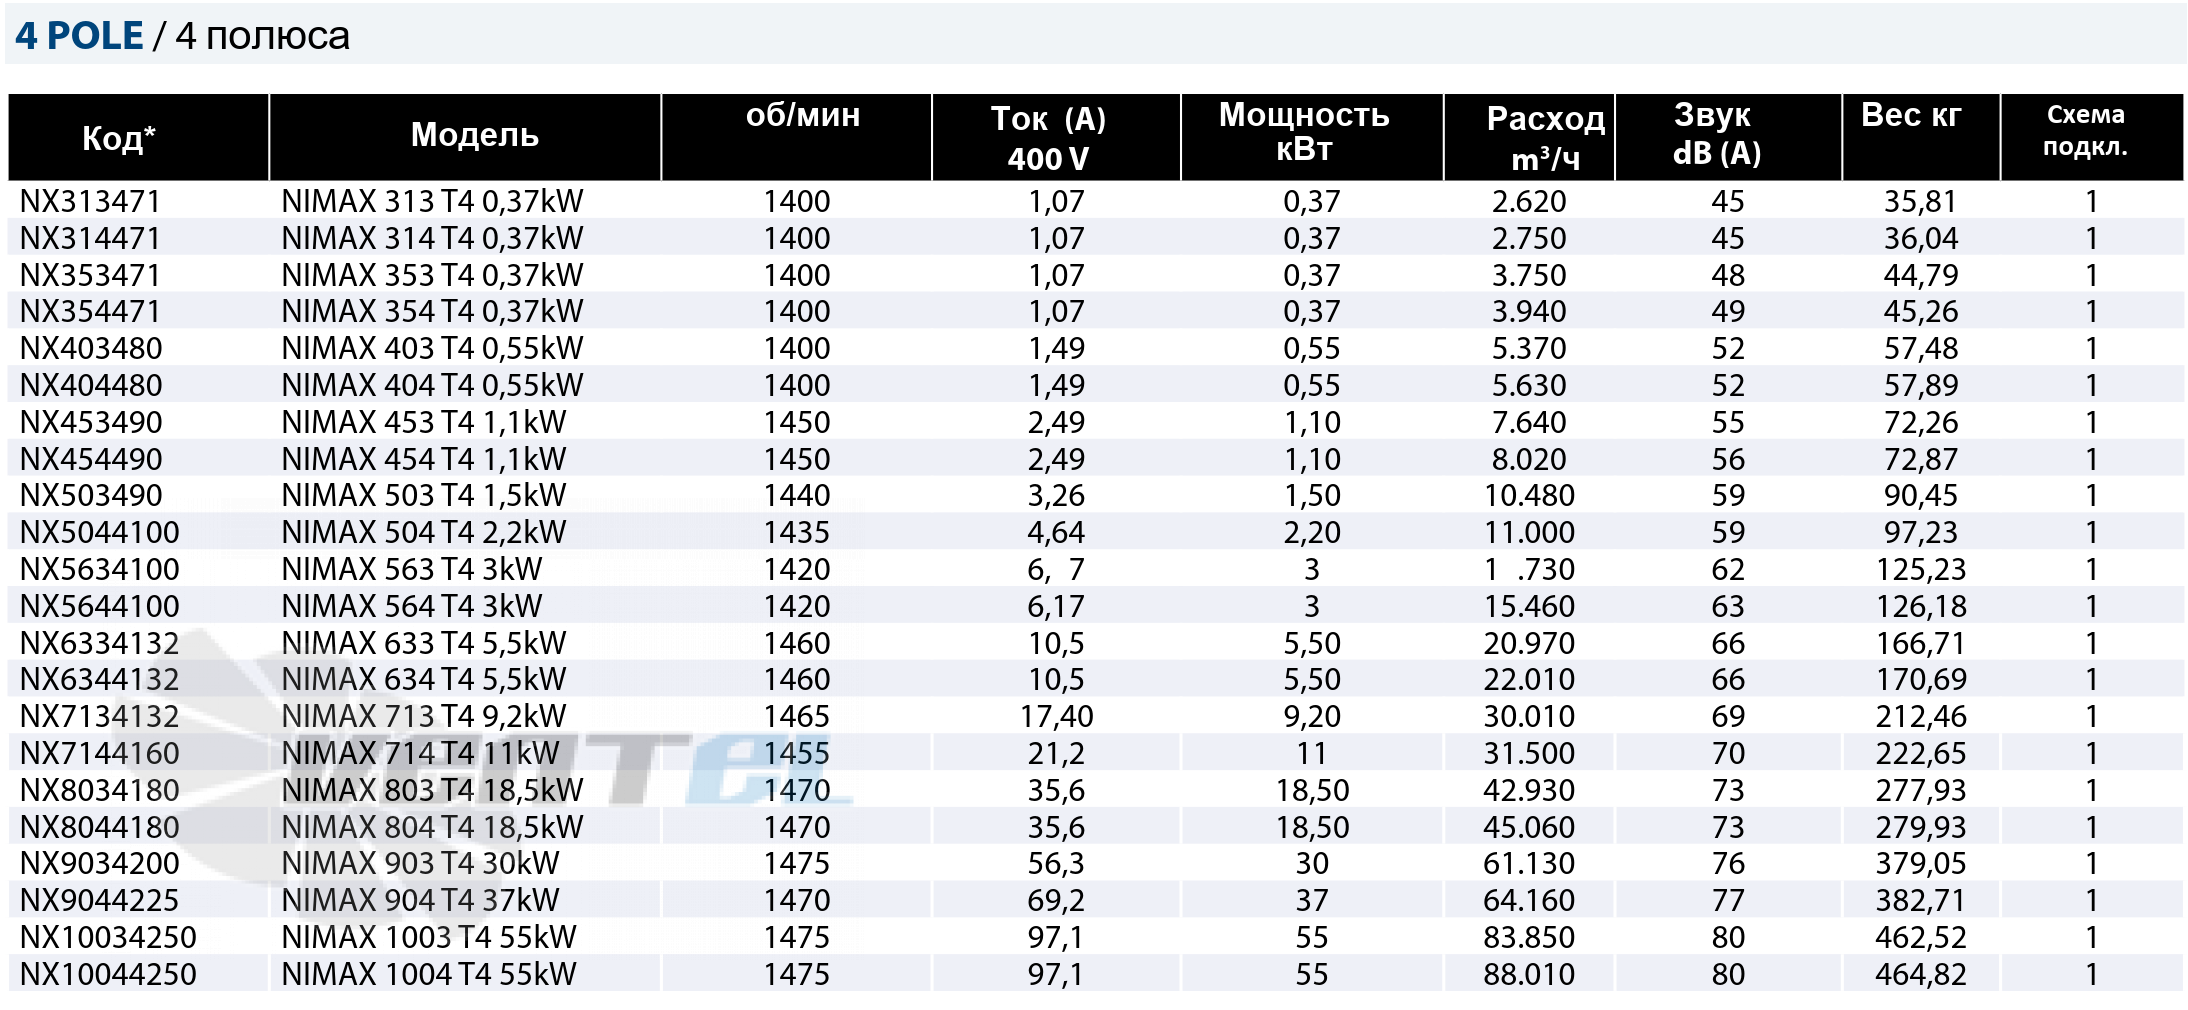2188x1010 pixels.
Task: Select code cell NX7144160
Action: [x=100, y=753]
